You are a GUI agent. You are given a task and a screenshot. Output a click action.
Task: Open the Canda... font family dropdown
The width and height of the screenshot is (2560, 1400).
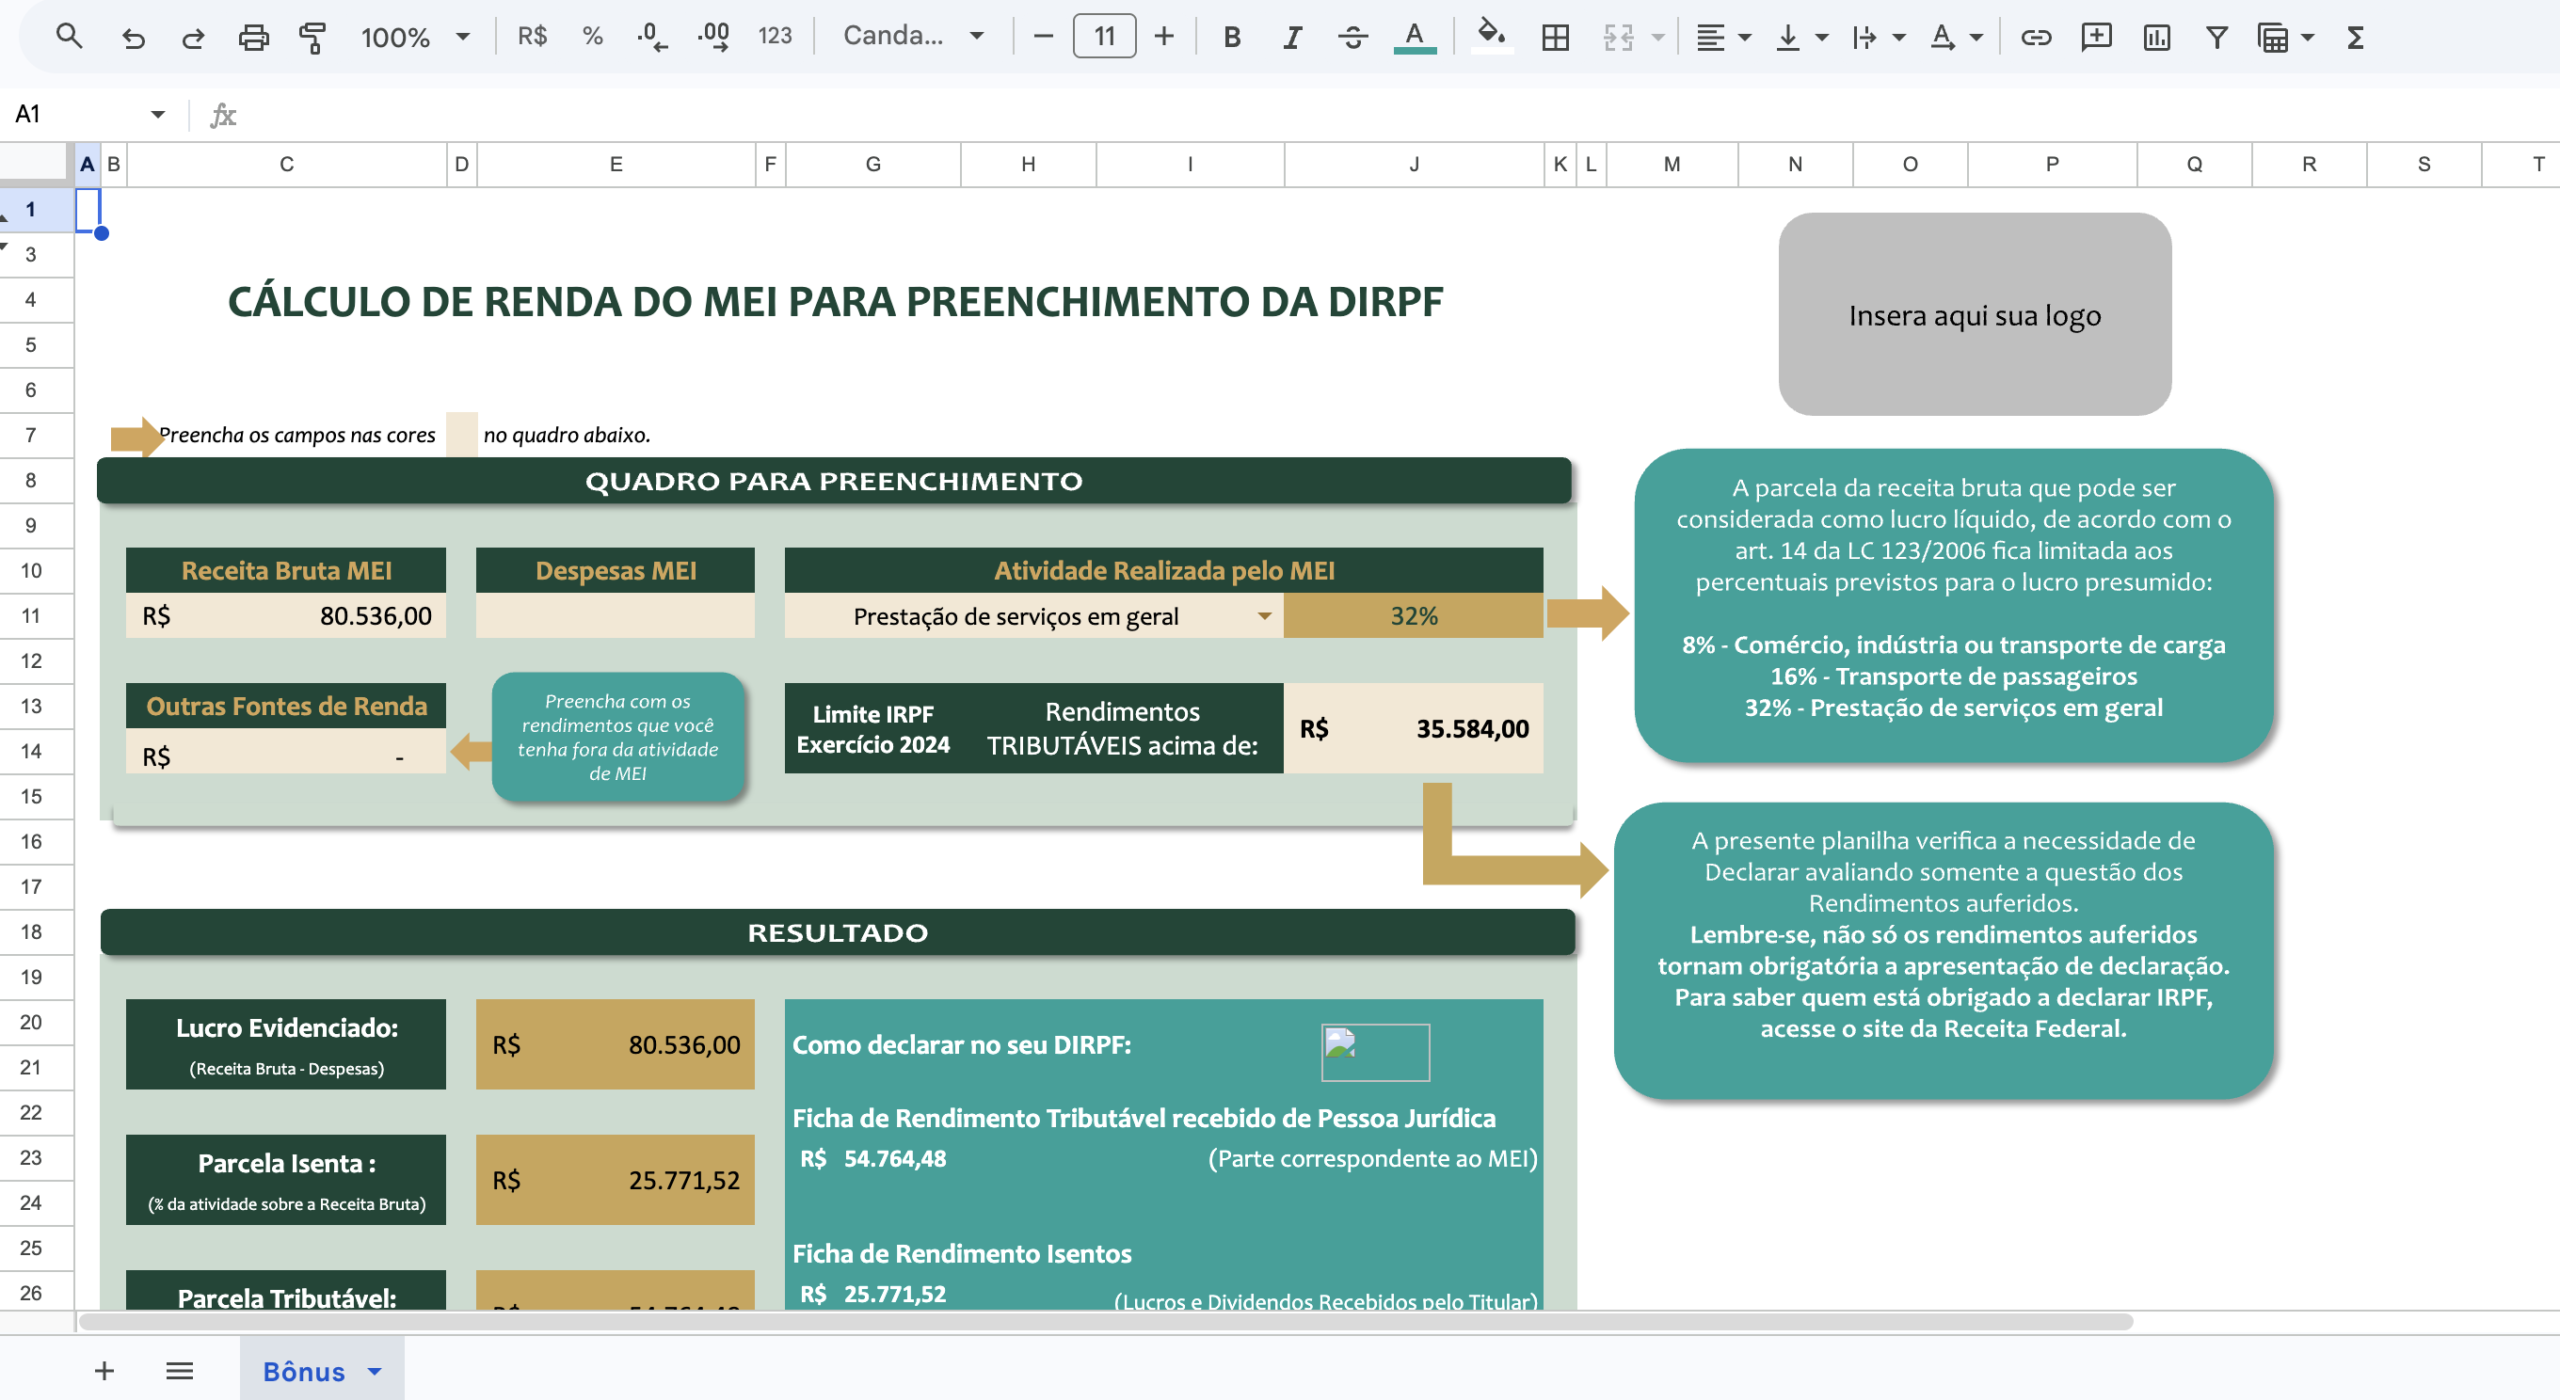(913, 37)
